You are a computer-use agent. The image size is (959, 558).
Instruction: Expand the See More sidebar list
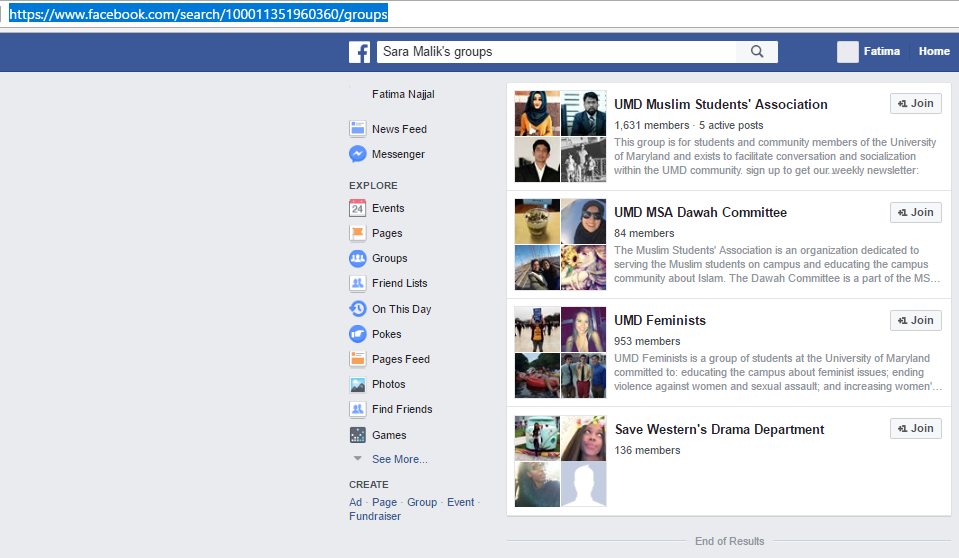[x=399, y=459]
